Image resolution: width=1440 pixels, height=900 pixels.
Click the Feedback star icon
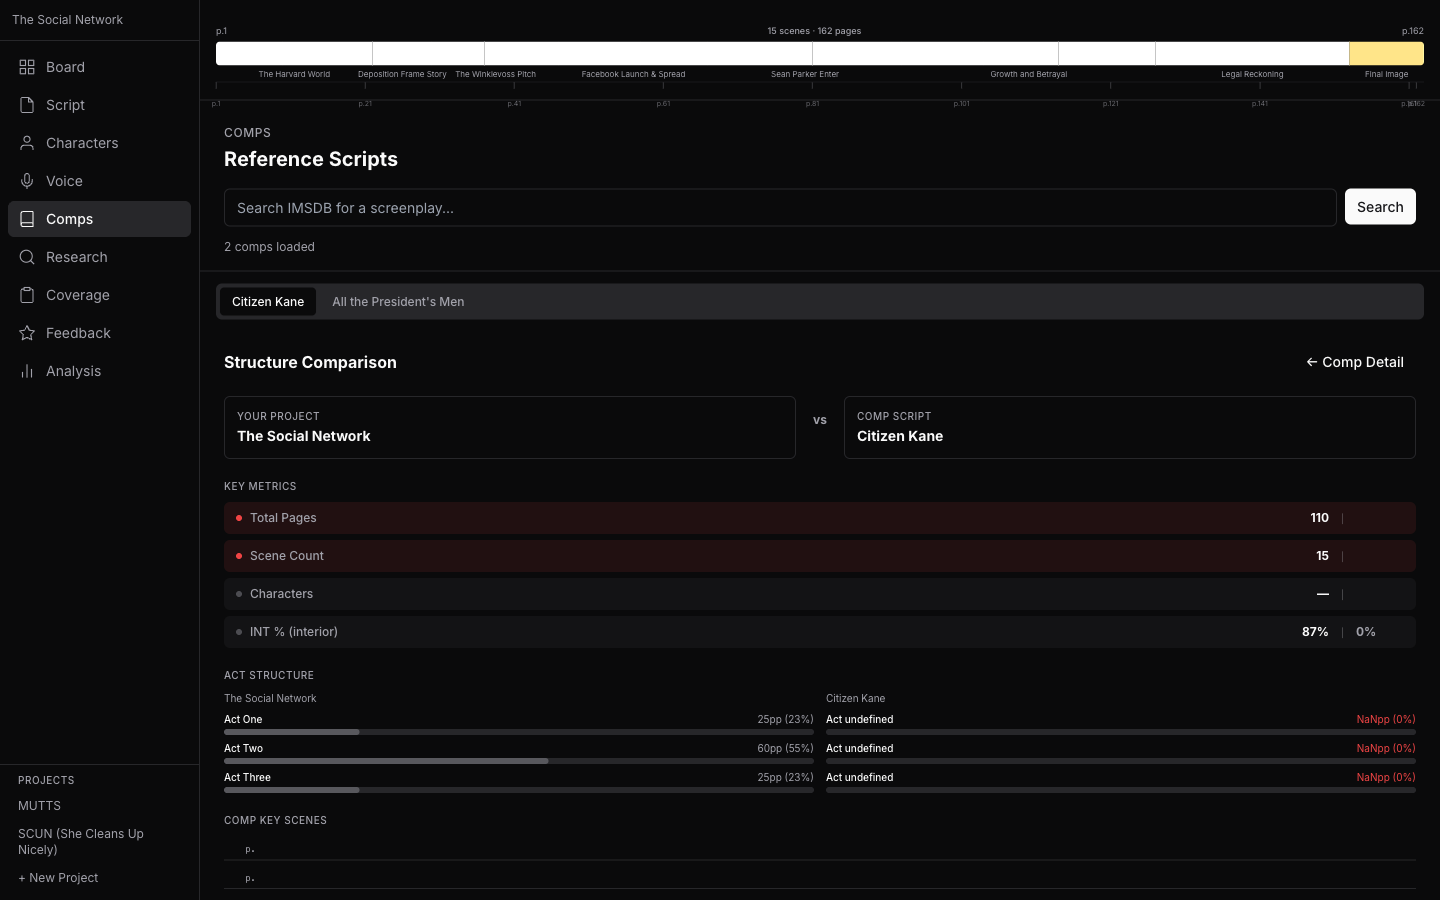[27, 333]
